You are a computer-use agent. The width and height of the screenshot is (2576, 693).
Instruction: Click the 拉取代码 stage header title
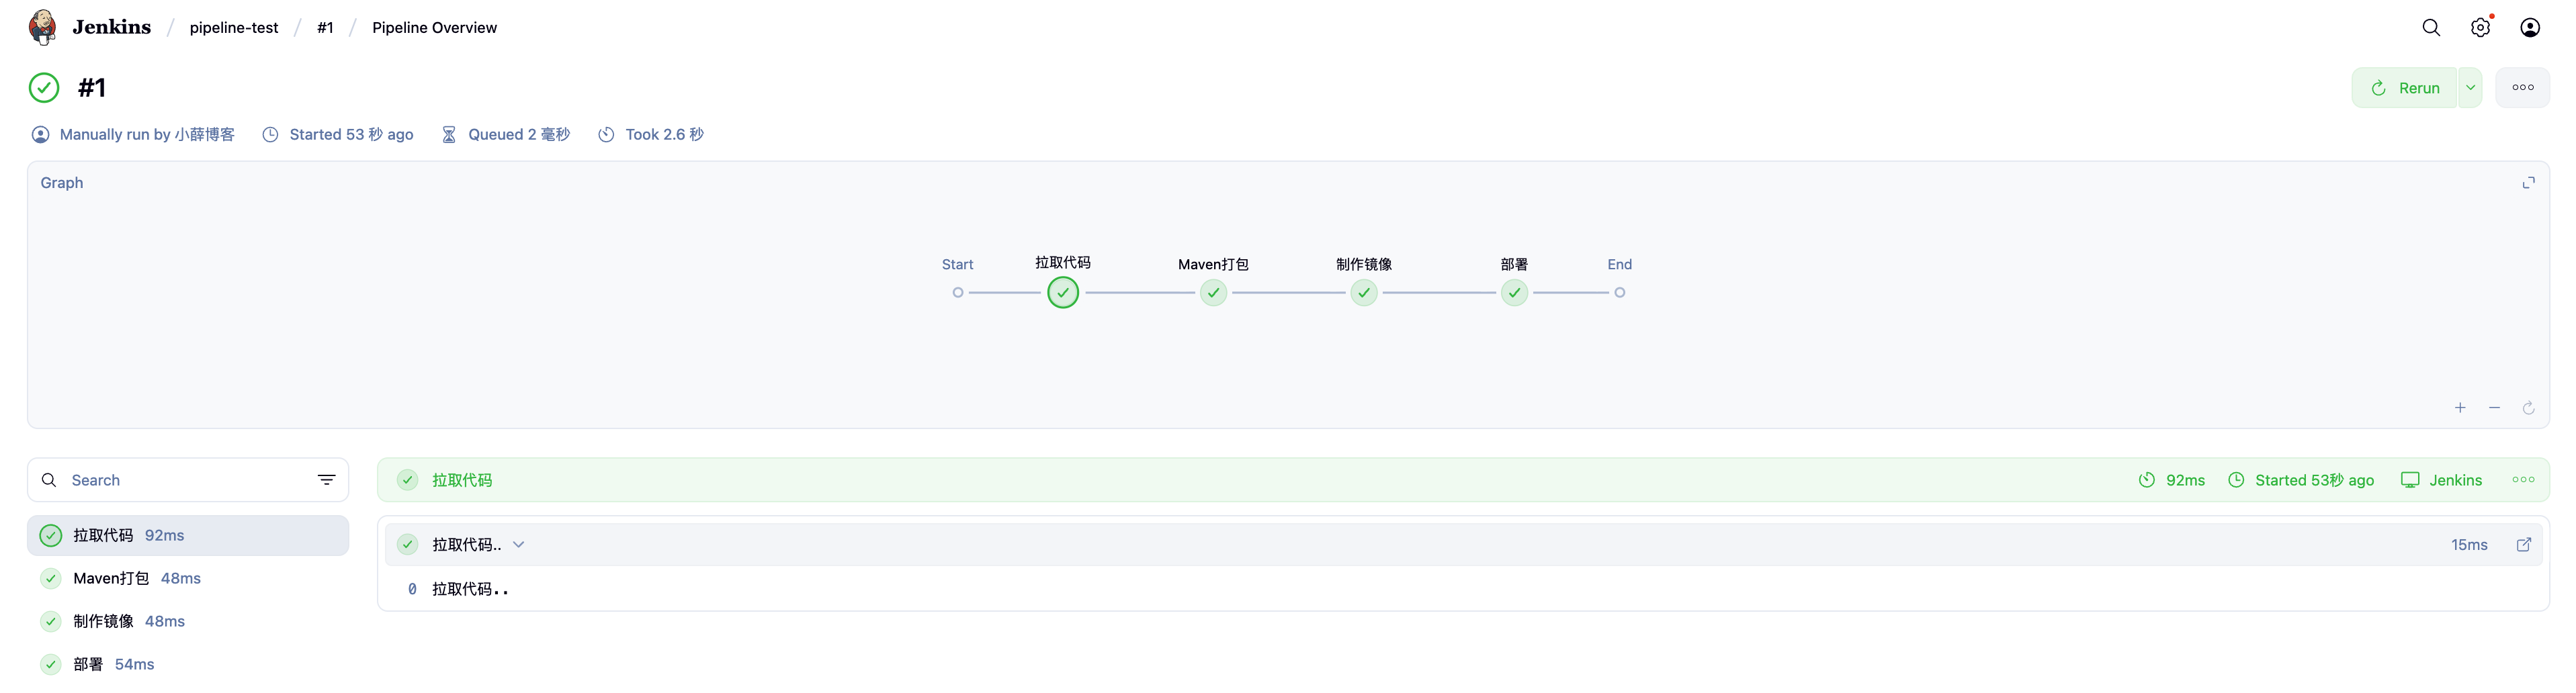click(462, 480)
